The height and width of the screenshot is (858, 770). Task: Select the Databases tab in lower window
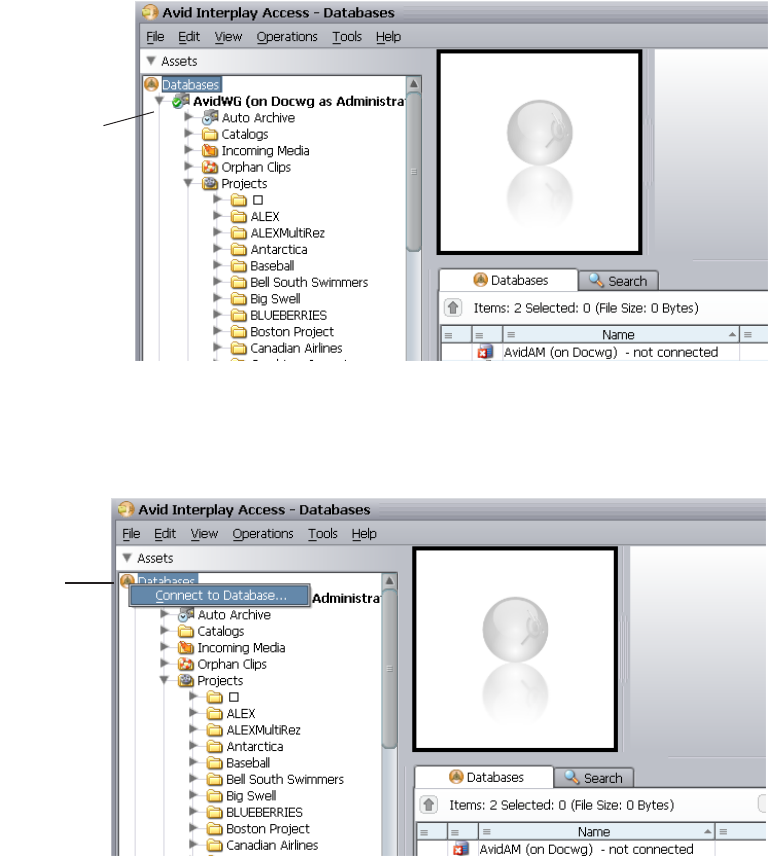485,777
